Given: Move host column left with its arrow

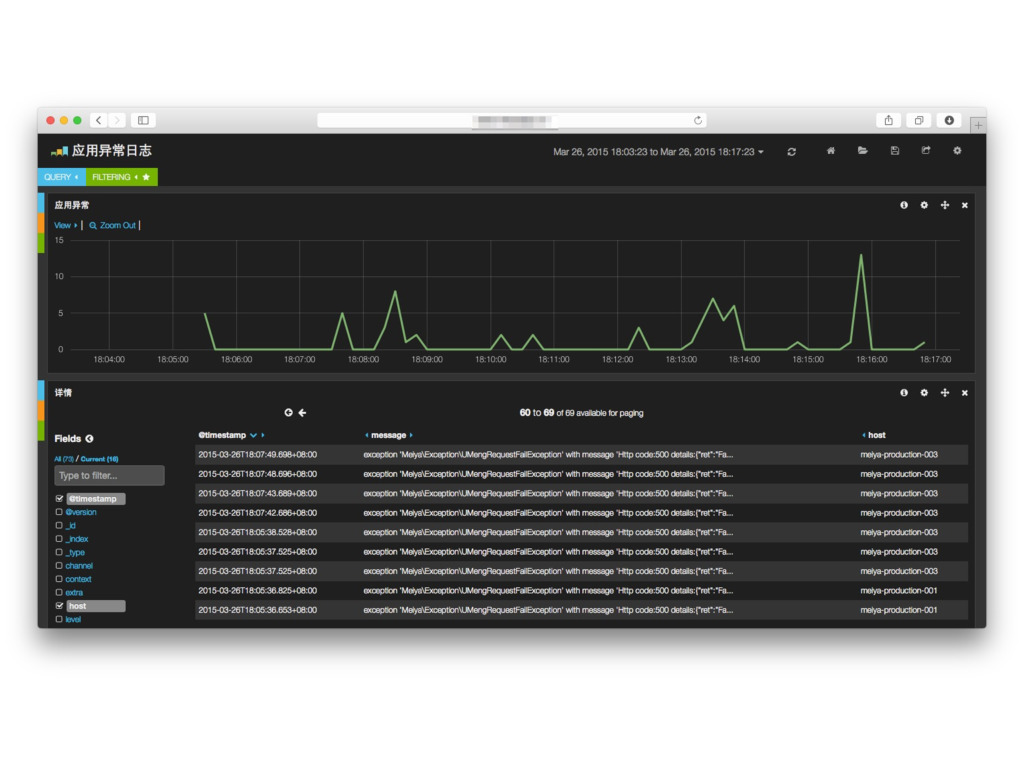Looking at the screenshot, I should 863,435.
